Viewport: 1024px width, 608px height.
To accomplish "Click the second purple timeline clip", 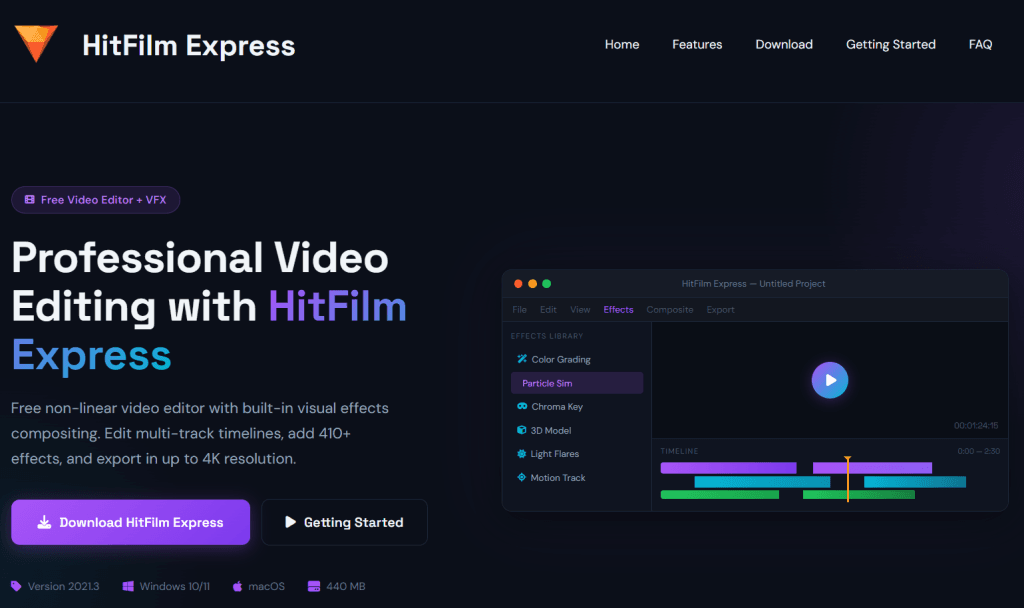I will coord(872,468).
